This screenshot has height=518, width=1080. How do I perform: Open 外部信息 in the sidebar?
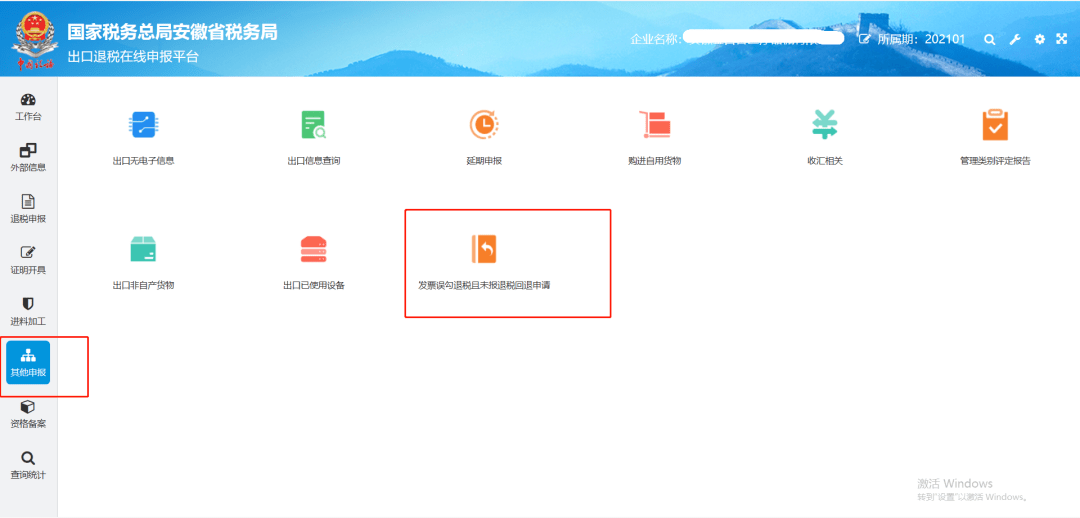[x=28, y=157]
